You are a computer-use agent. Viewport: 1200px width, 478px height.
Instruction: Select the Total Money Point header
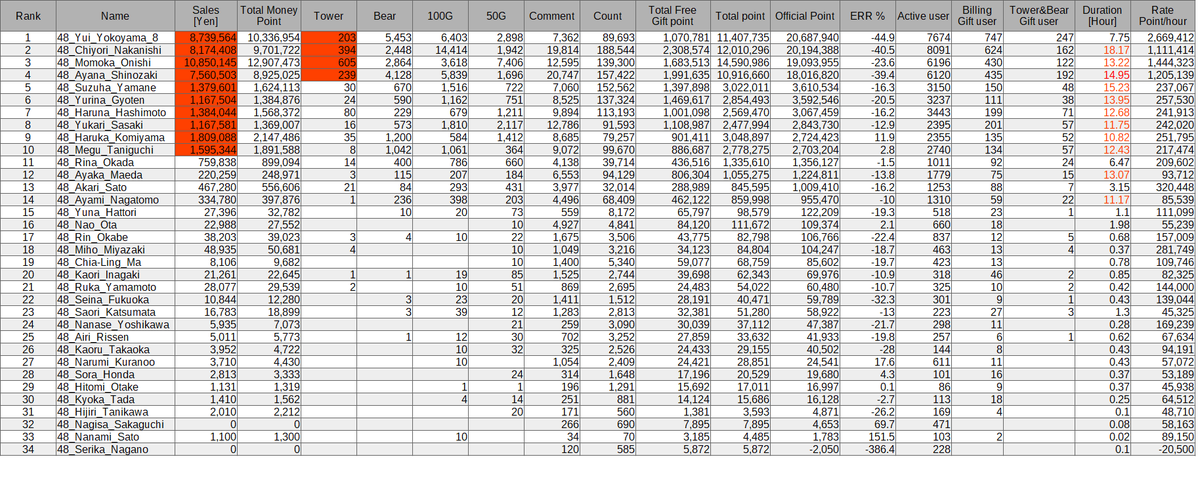tap(270, 17)
